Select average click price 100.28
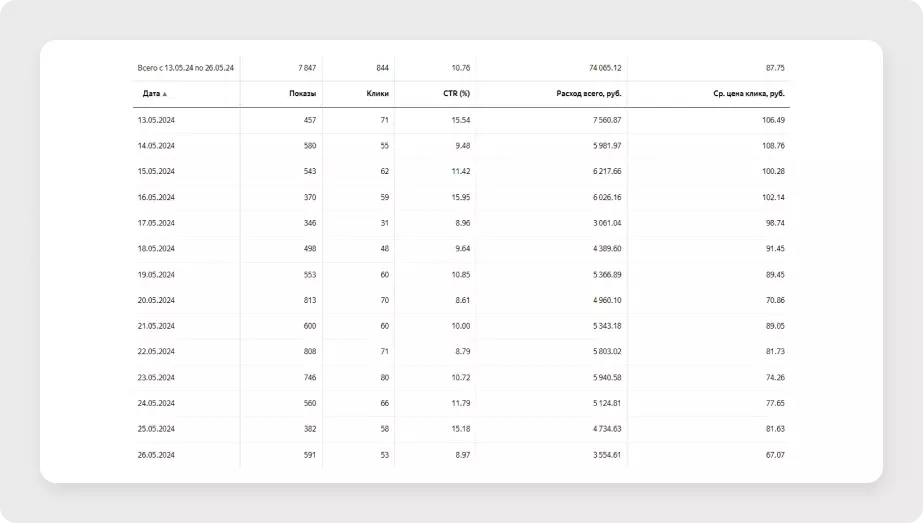 pyautogui.click(x=773, y=171)
